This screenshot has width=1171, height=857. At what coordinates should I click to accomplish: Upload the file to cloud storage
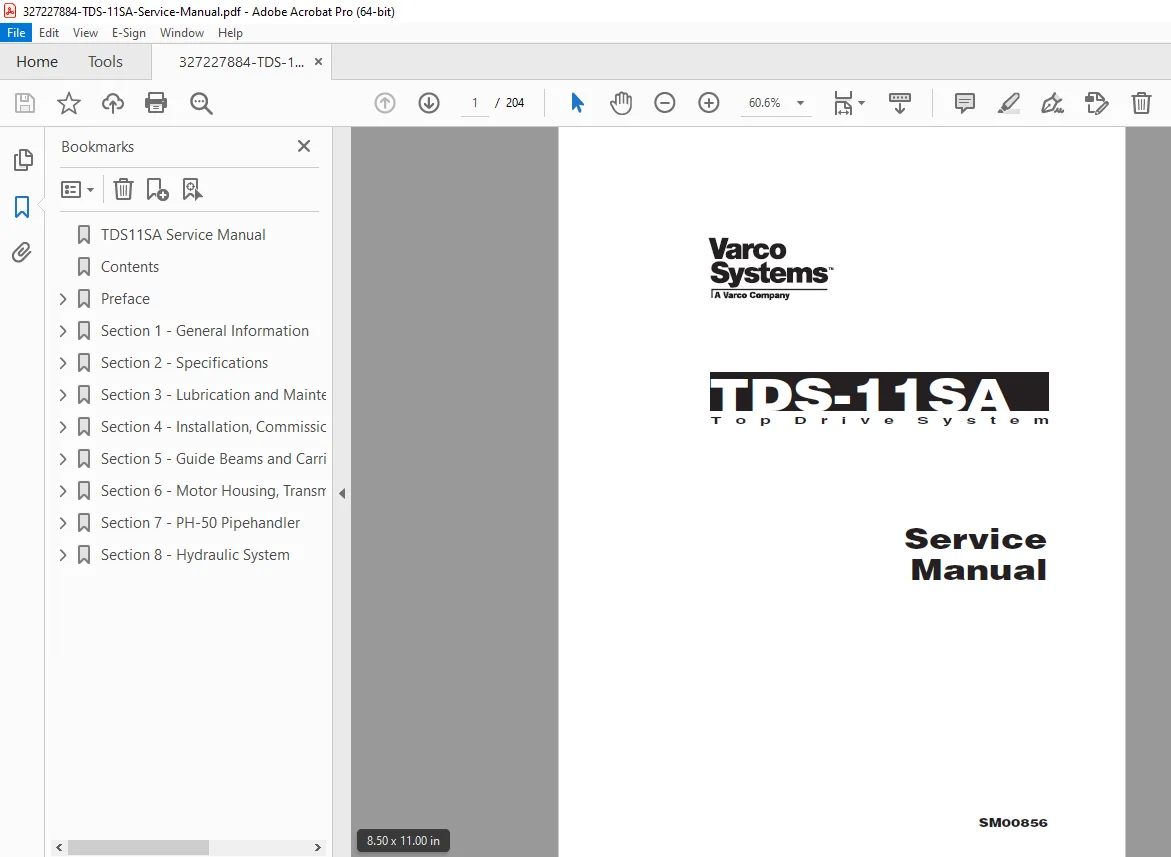click(x=113, y=103)
